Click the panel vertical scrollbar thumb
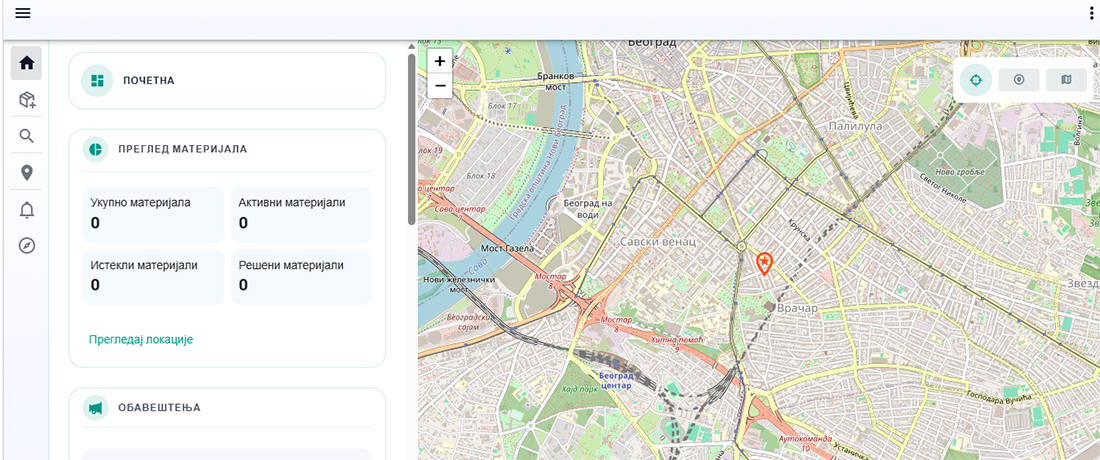This screenshot has width=1100, height=460. pyautogui.click(x=412, y=140)
